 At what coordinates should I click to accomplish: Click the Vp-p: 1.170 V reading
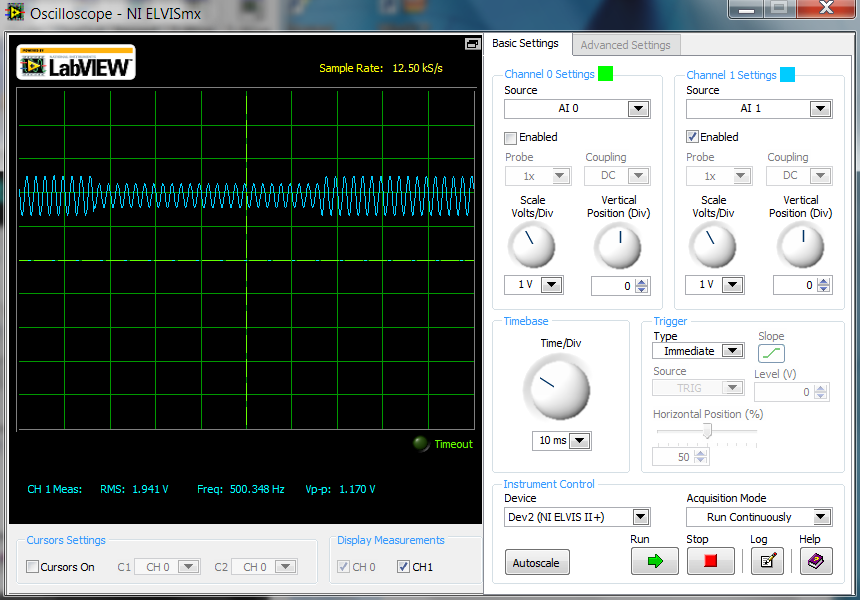pyautogui.click(x=340, y=489)
